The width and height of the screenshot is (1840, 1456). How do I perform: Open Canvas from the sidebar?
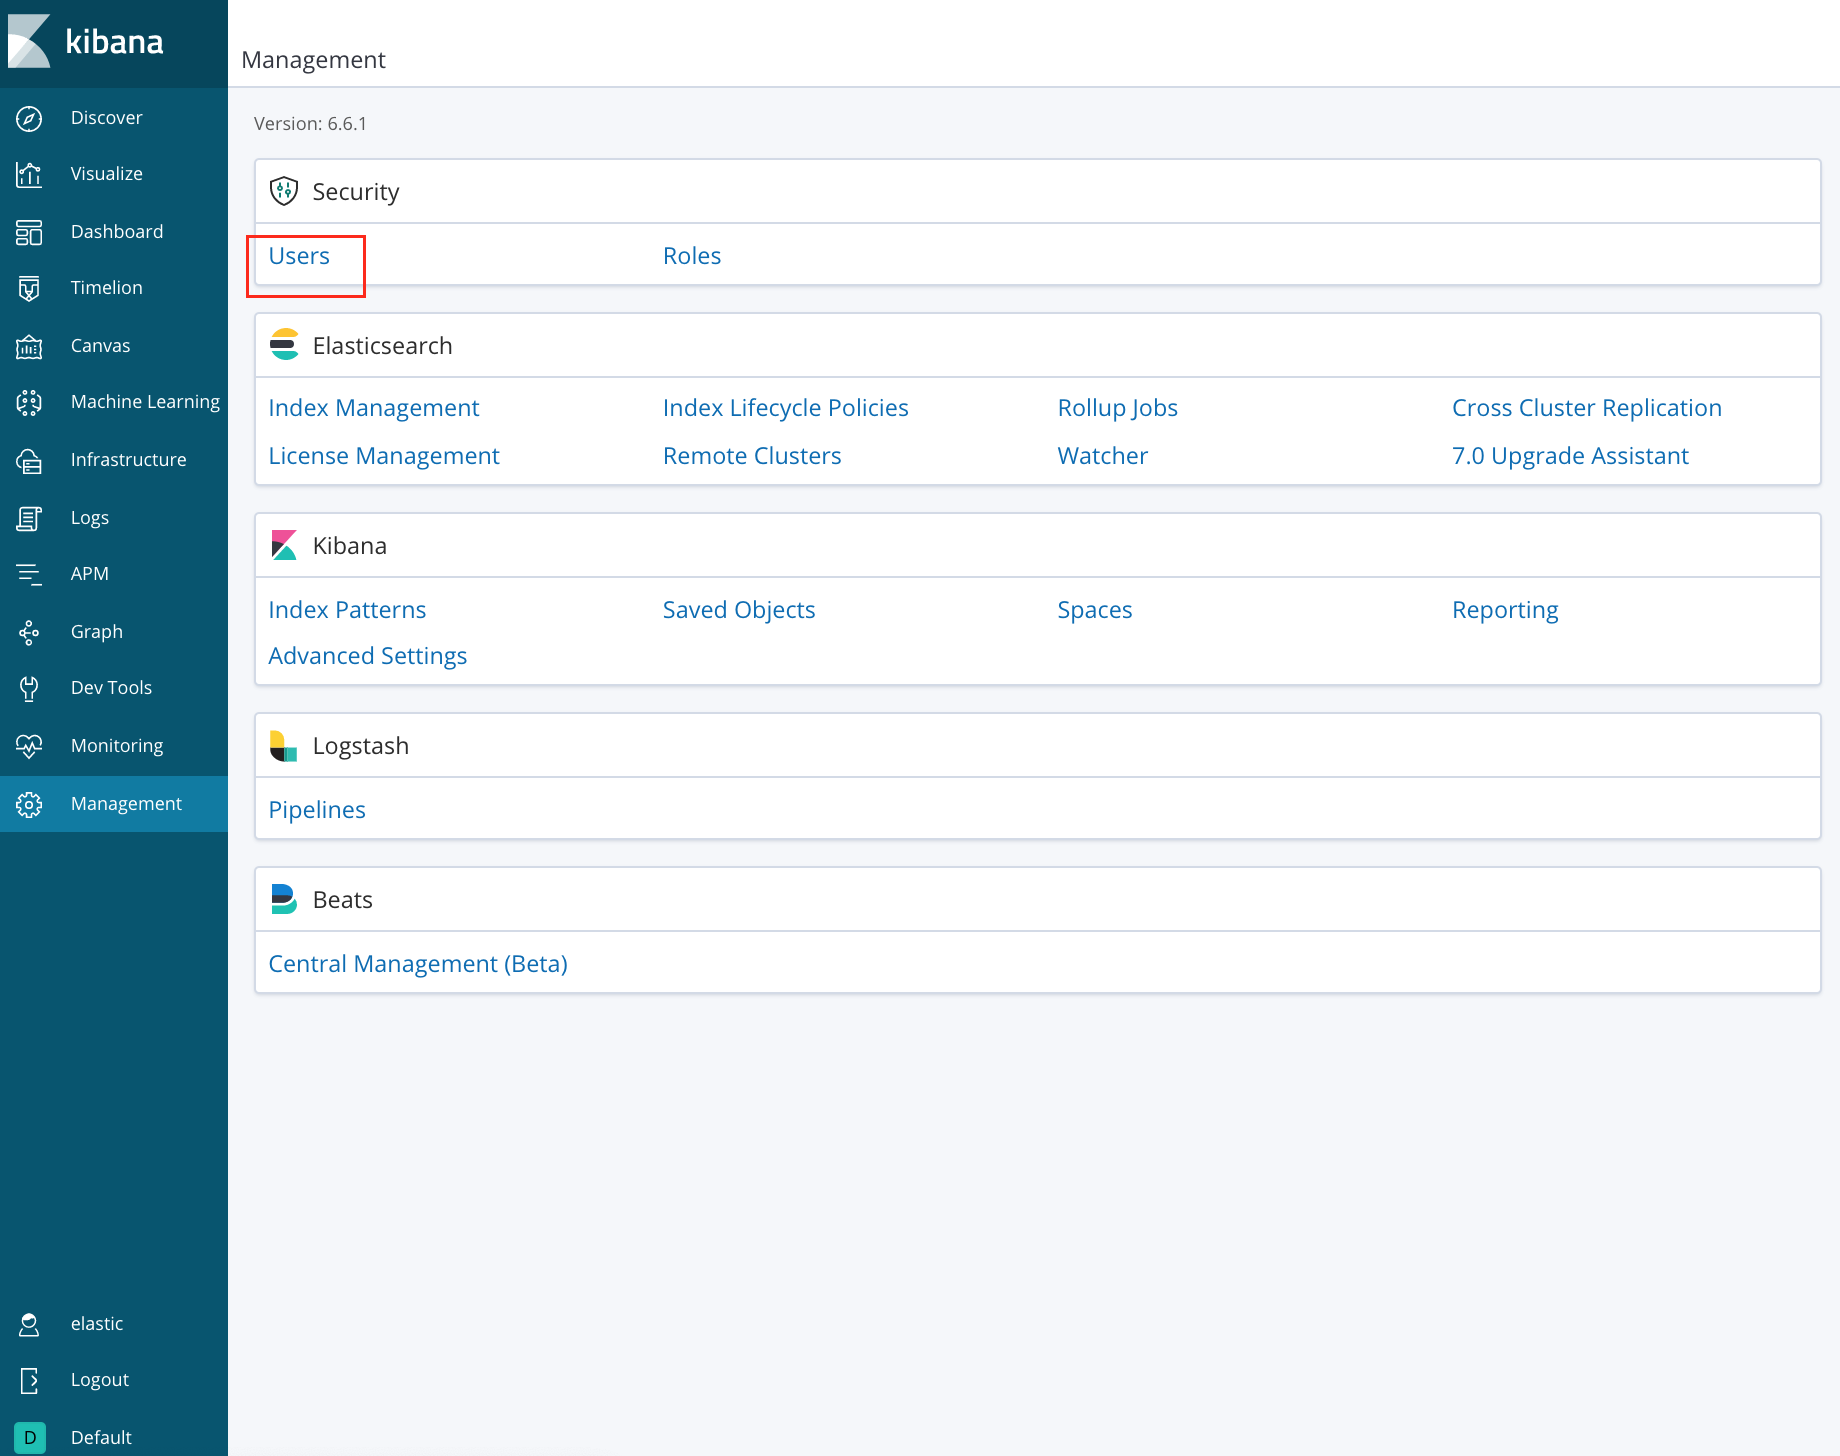(x=100, y=346)
